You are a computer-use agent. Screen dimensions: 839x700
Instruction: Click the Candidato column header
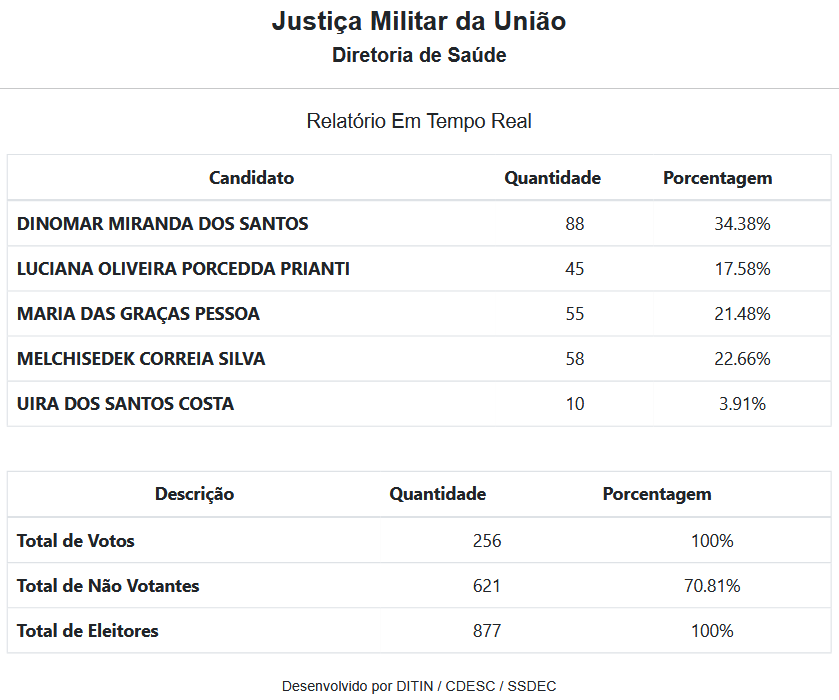coord(251,178)
